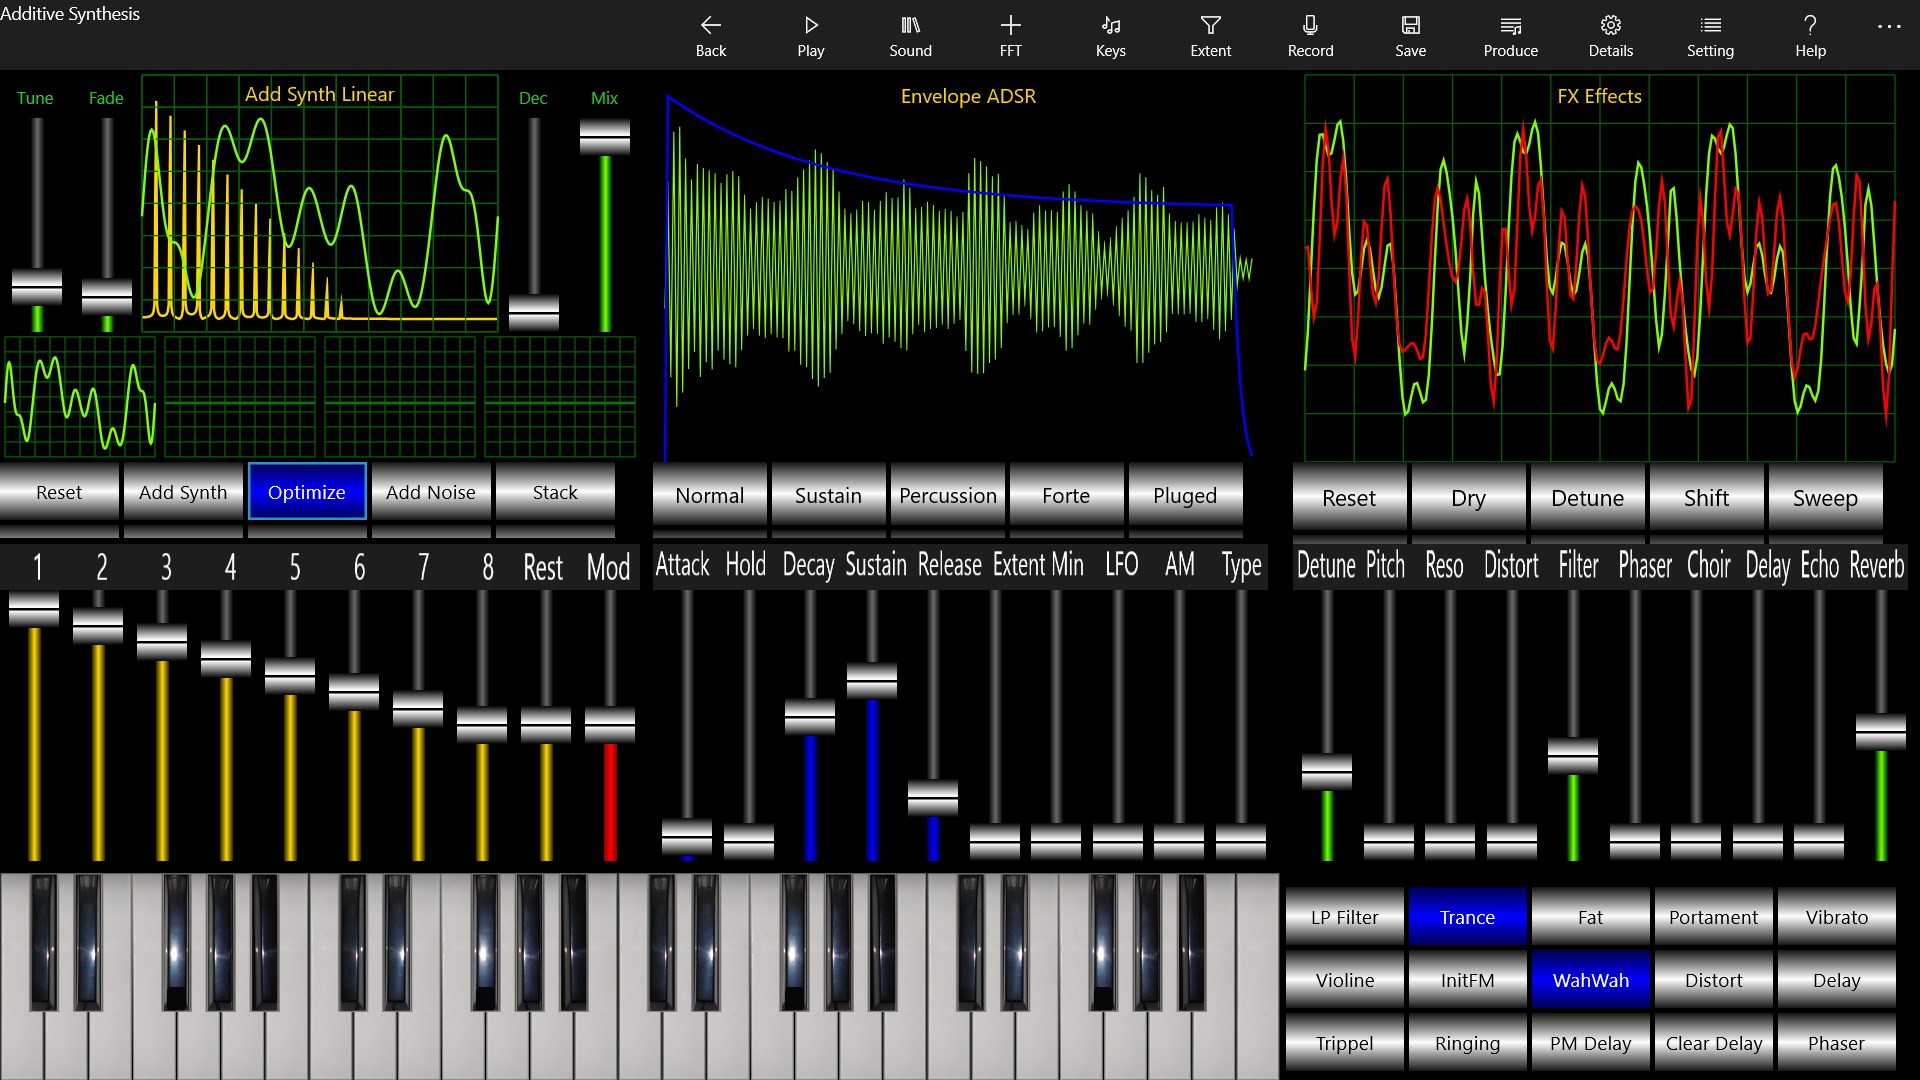Click the Produce icon
This screenshot has width=1920, height=1080.
pyautogui.click(x=1510, y=35)
